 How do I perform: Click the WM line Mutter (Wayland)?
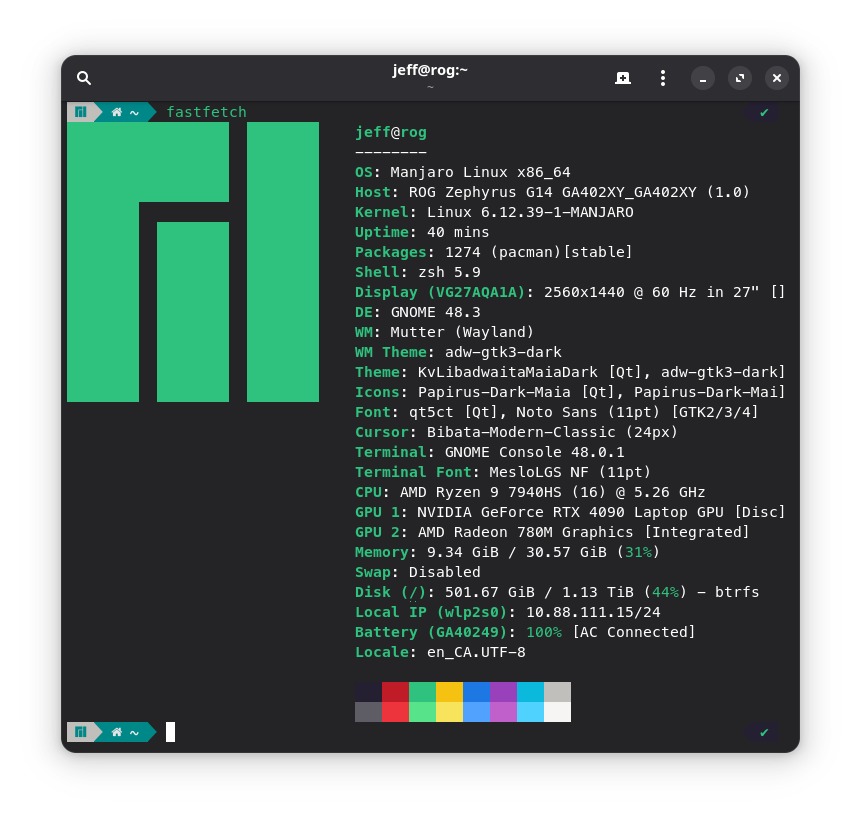coord(444,332)
